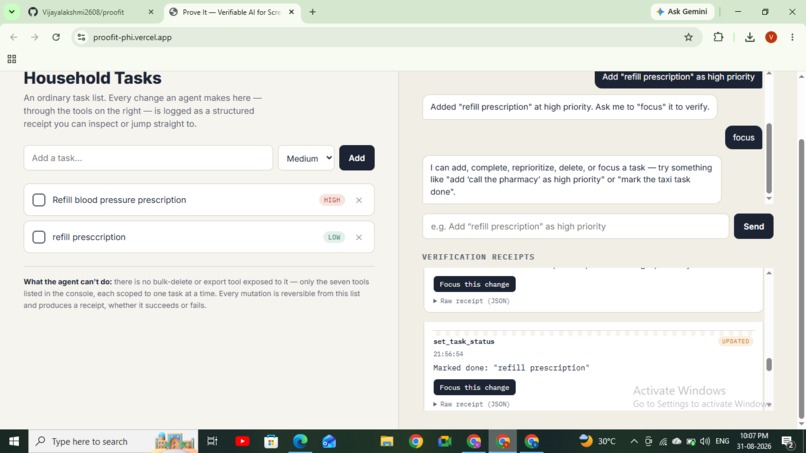806x453 pixels.
Task: Expand Raw receipt (JSON) under Marked done
Action: click(x=471, y=404)
